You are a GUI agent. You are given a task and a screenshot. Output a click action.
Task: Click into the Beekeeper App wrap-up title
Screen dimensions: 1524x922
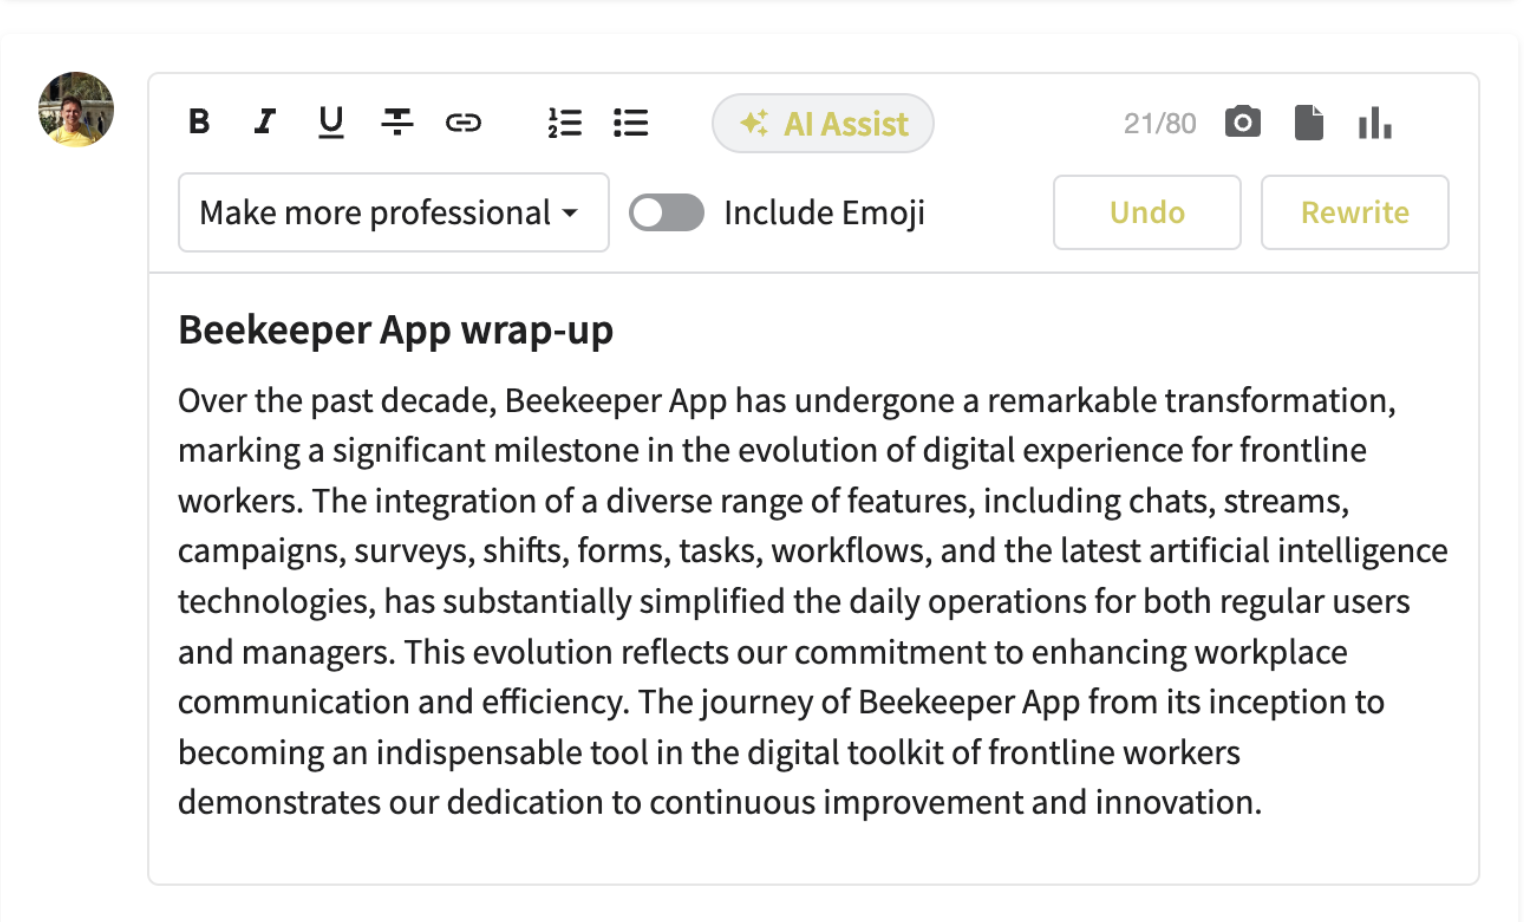(x=395, y=330)
